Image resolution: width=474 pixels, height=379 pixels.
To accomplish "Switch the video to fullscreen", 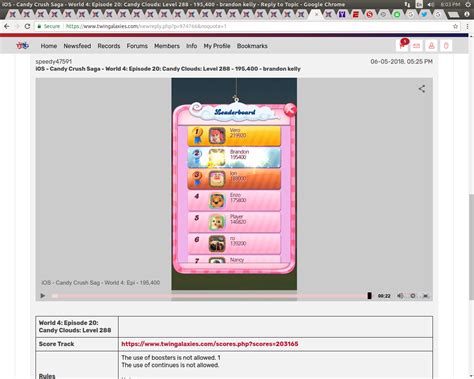I will coord(426,296).
